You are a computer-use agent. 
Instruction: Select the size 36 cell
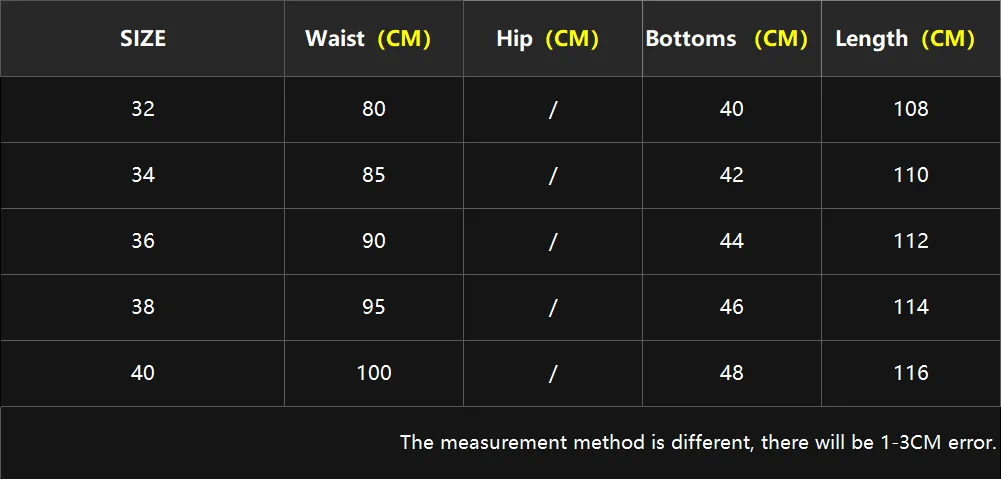point(142,241)
